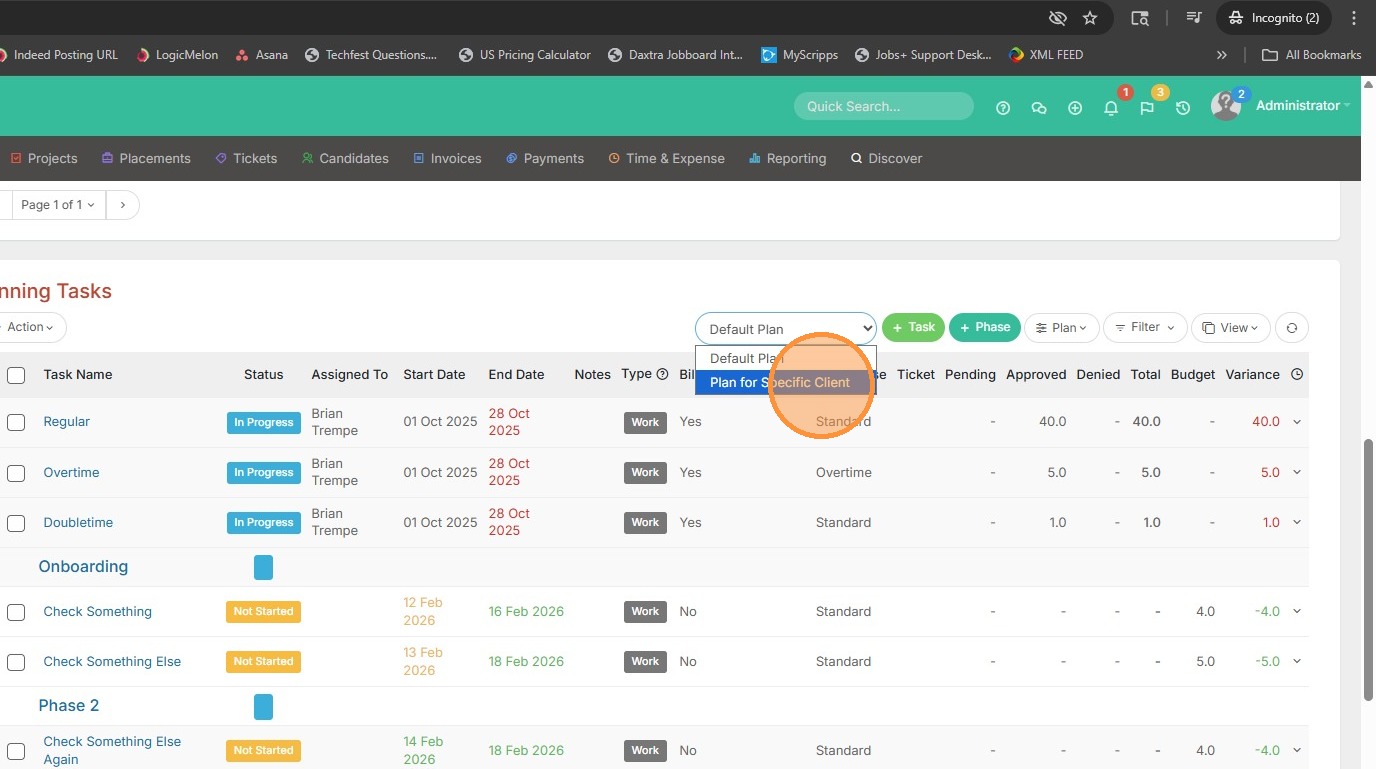Go to the Payments menu

click(x=545, y=158)
